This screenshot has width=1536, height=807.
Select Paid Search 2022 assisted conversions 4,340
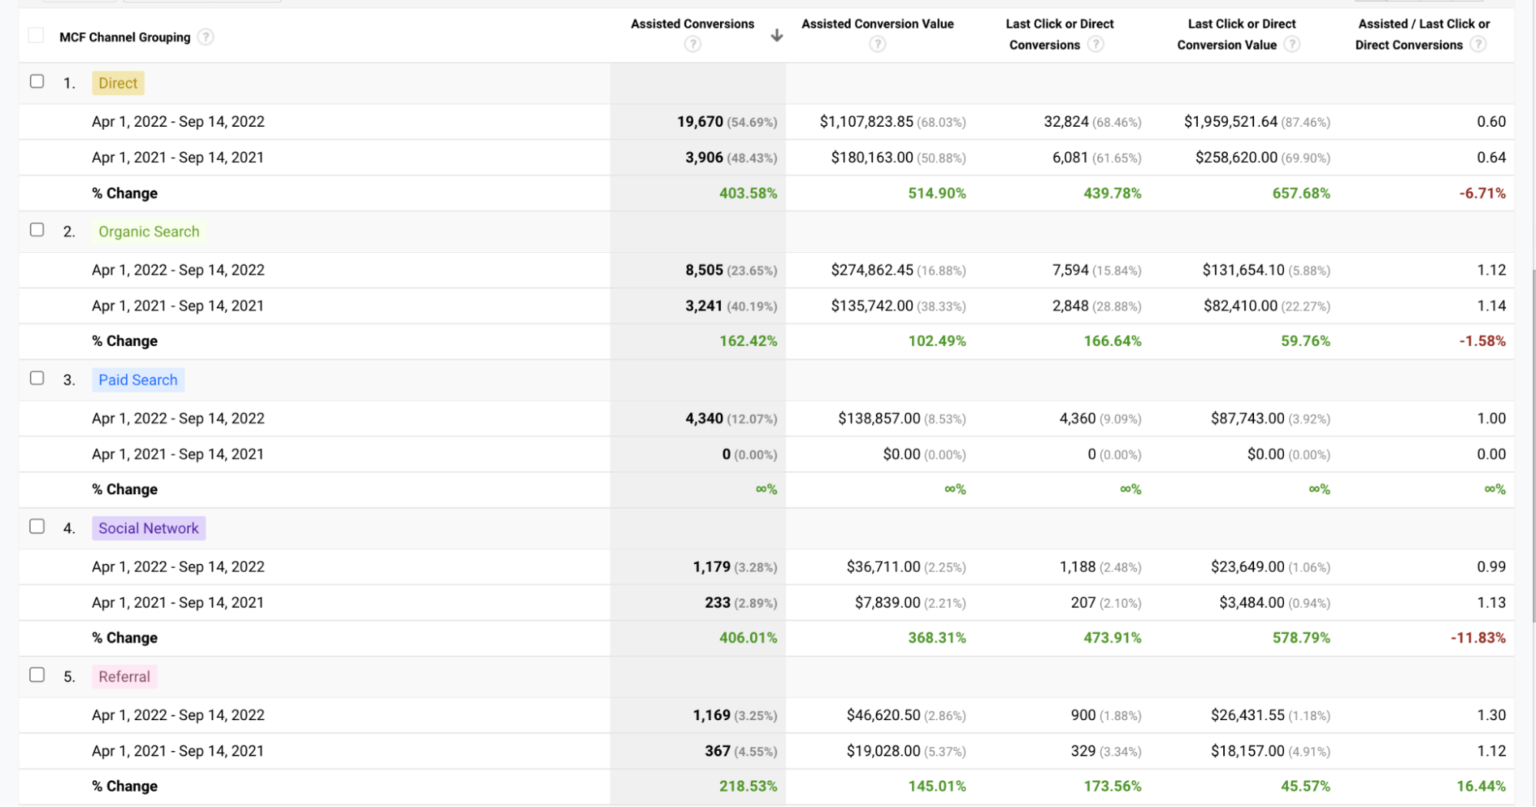click(704, 419)
